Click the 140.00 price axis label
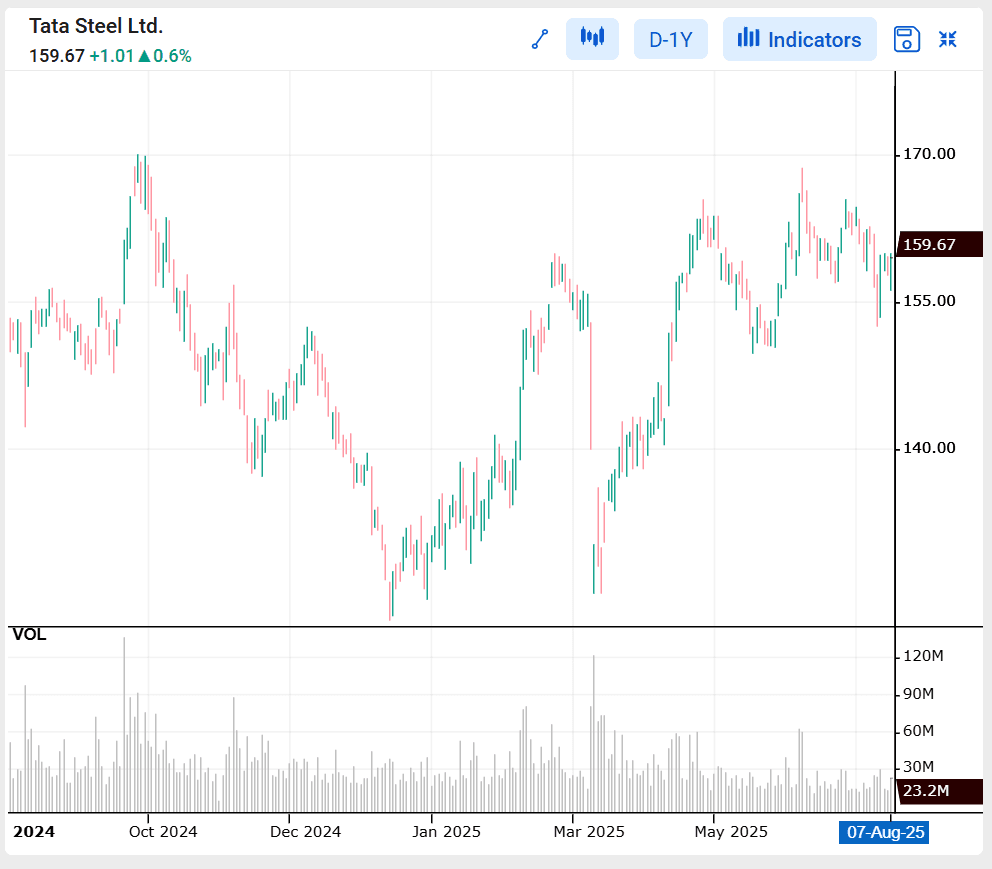This screenshot has width=992, height=869. [929, 448]
